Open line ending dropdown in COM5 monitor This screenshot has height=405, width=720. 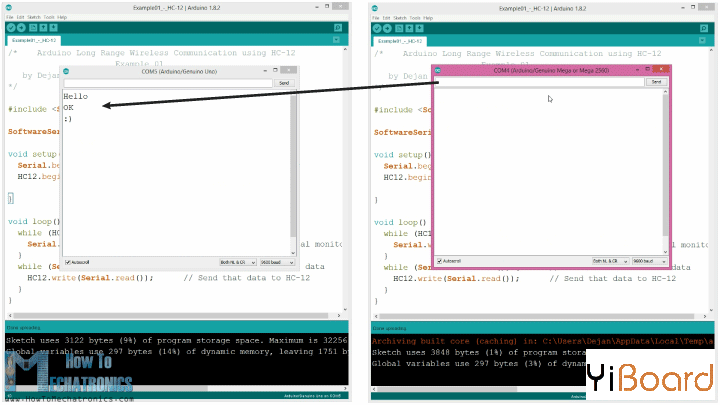[237, 262]
